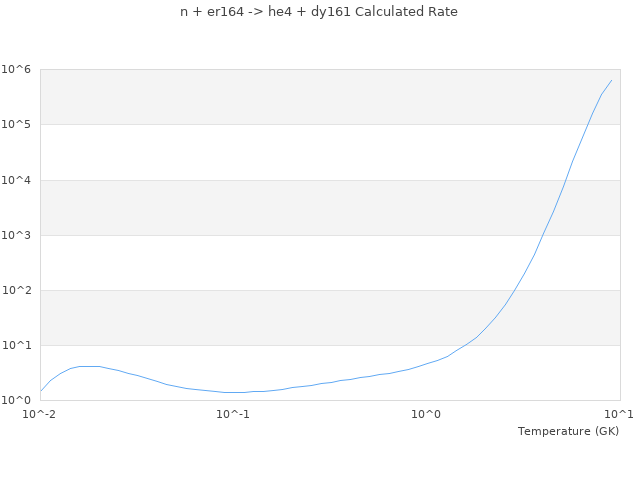Select the 10^2 y-axis tick label
640x480 pixels.
(17, 290)
